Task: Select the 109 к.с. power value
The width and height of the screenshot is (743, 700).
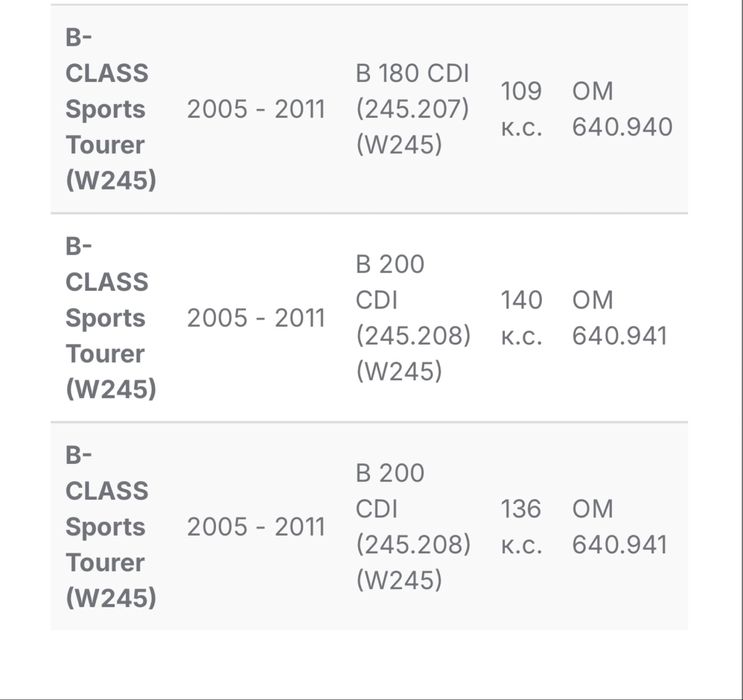Action: [521, 109]
